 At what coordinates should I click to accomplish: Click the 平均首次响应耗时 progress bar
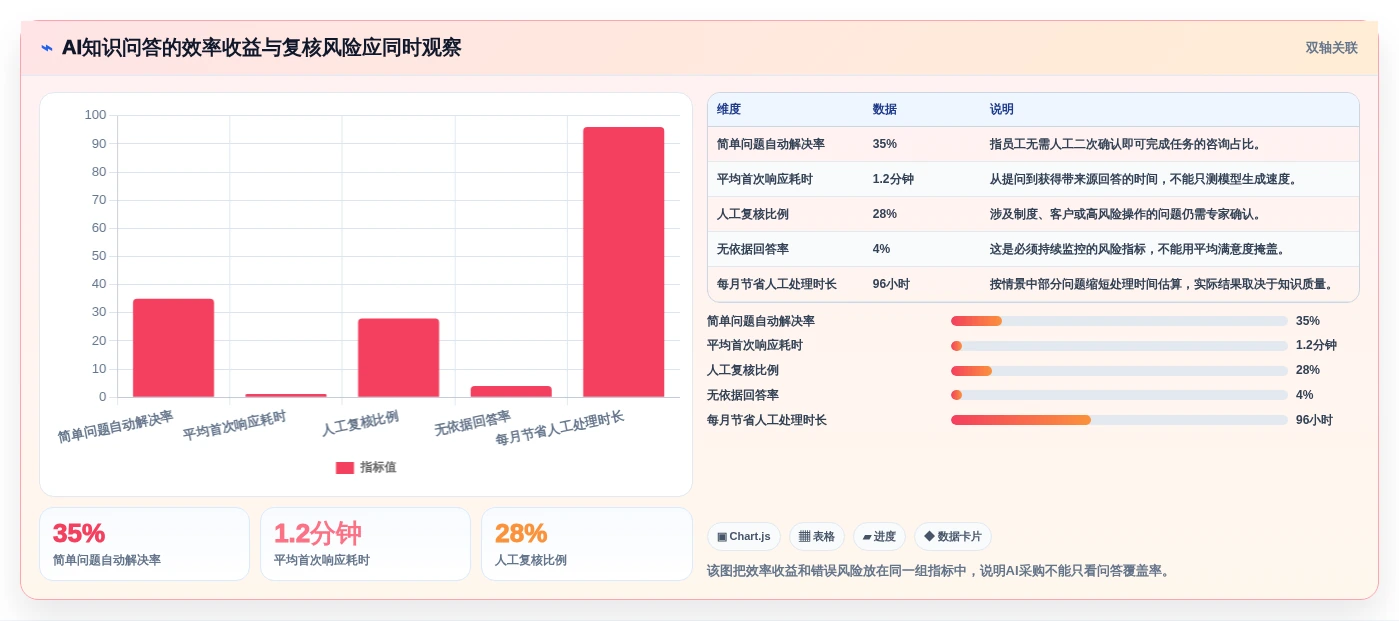click(1119, 346)
